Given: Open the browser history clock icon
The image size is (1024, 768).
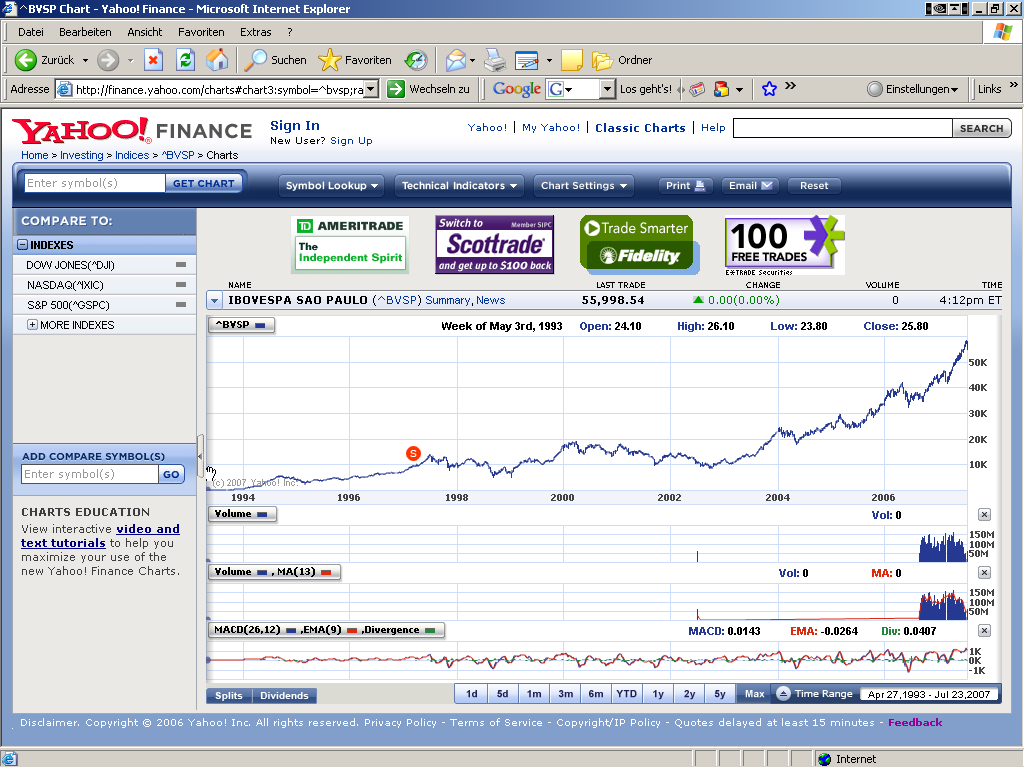Looking at the screenshot, I should (415, 60).
